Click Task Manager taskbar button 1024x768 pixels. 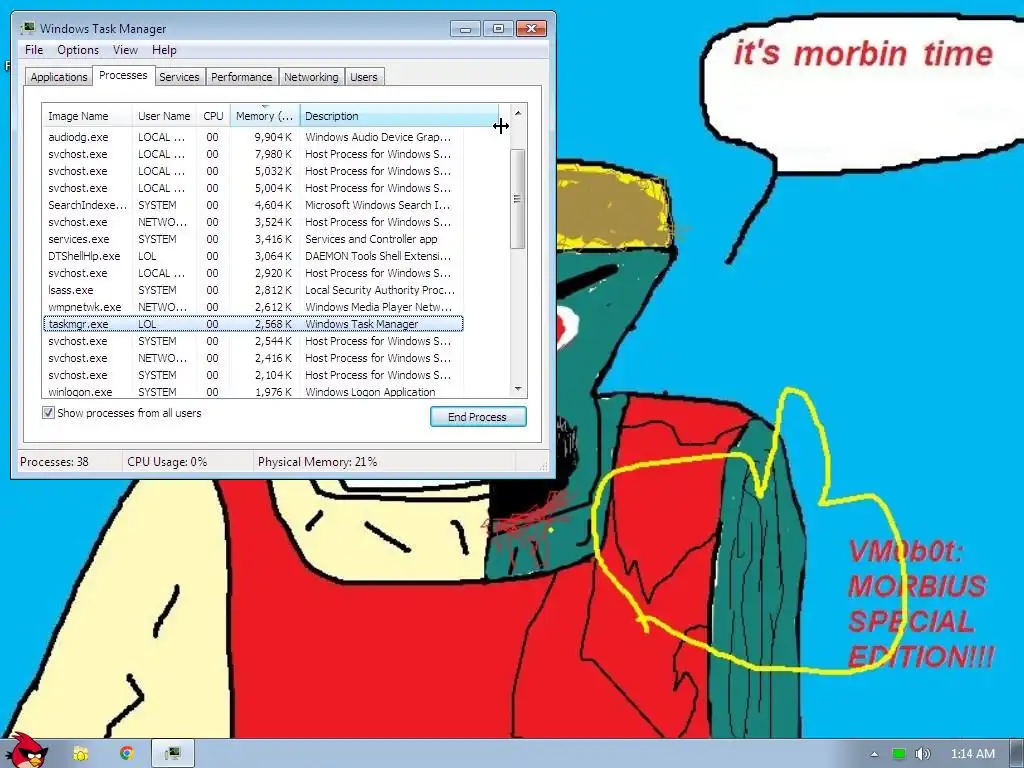tap(173, 754)
